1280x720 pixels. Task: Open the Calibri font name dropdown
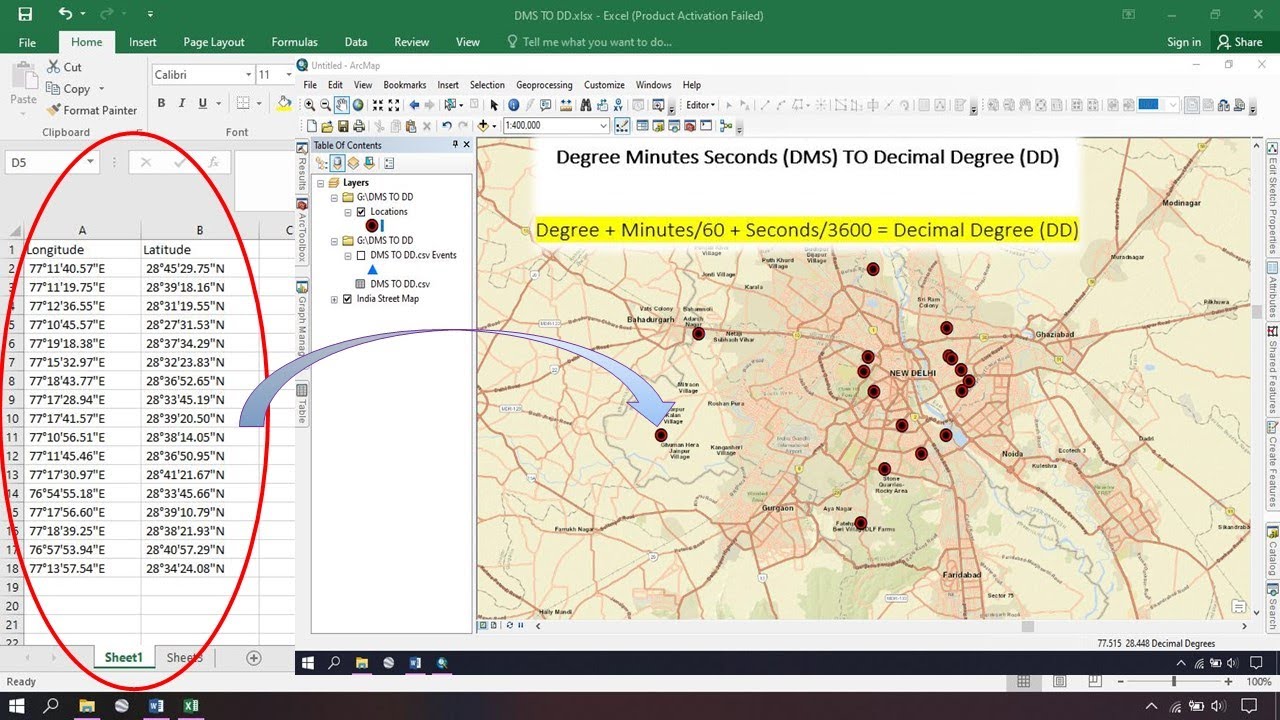[248, 75]
